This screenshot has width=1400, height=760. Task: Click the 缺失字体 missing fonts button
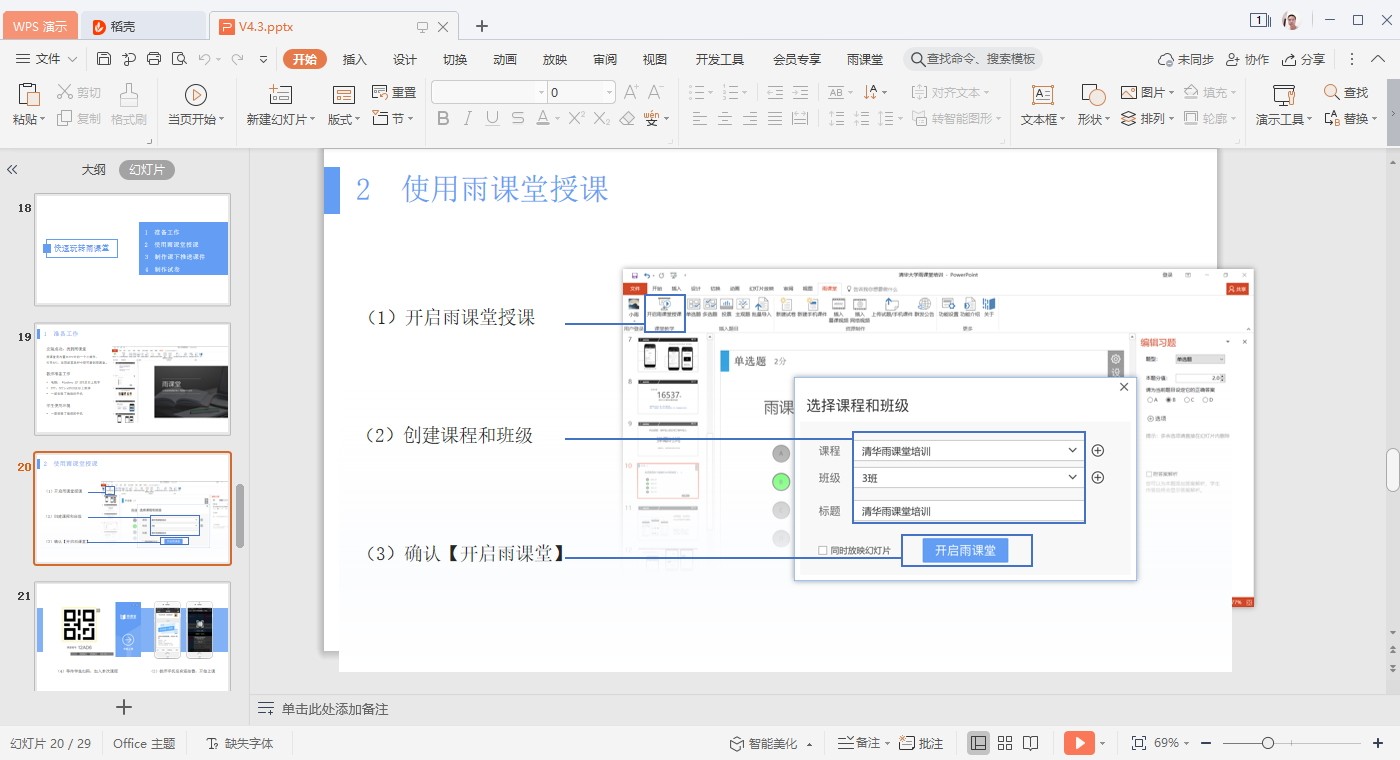[239, 743]
